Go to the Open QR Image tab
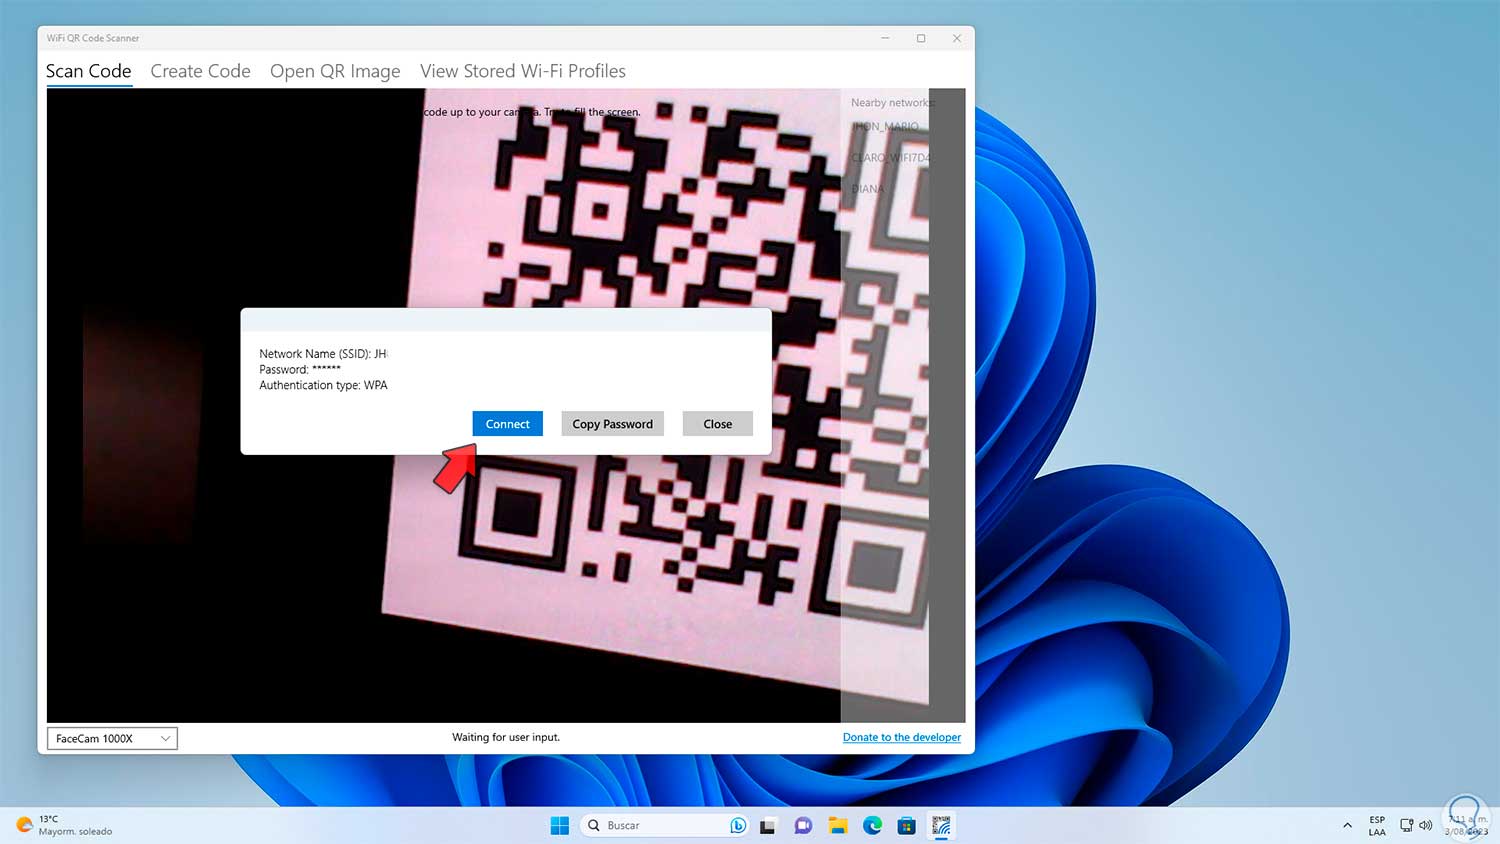The height and width of the screenshot is (844, 1500). coord(335,71)
